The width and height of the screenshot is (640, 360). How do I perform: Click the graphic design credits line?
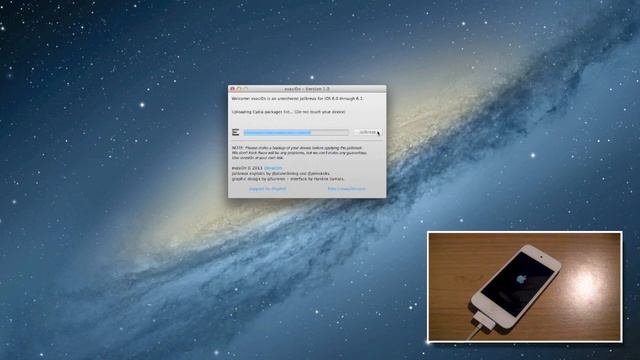click(x=288, y=179)
